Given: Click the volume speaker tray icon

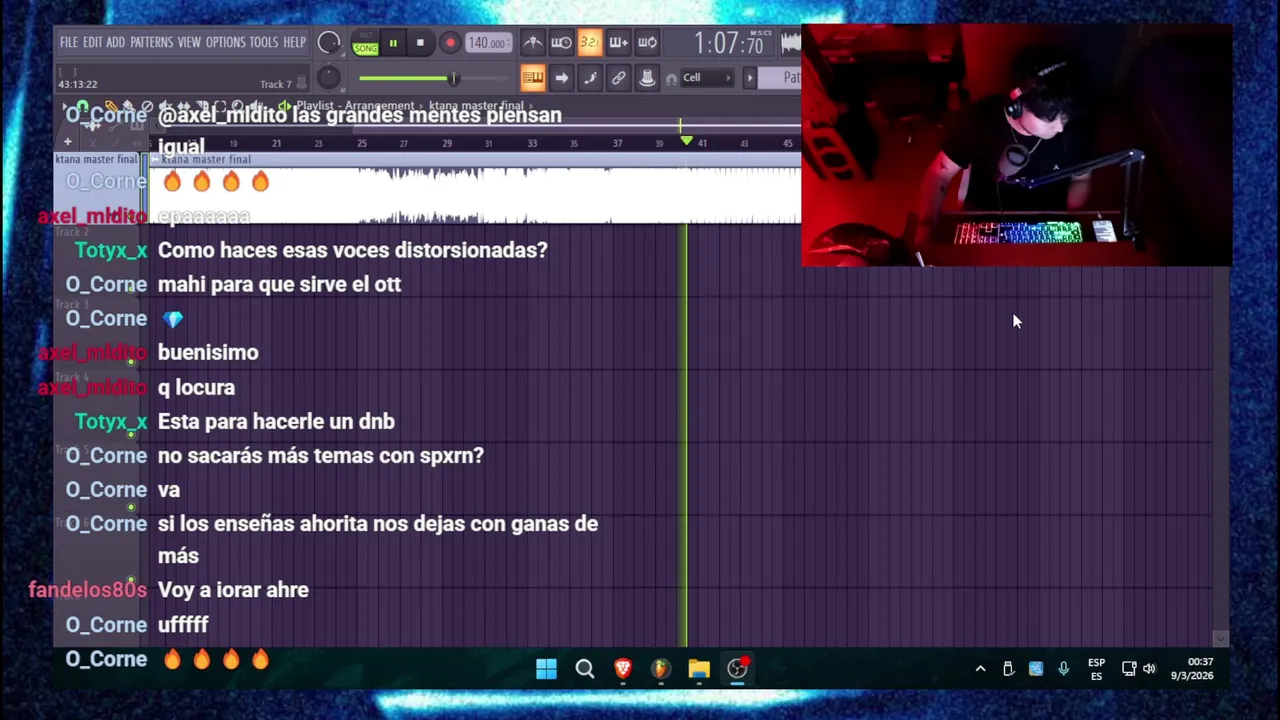Looking at the screenshot, I should click(x=1149, y=669).
